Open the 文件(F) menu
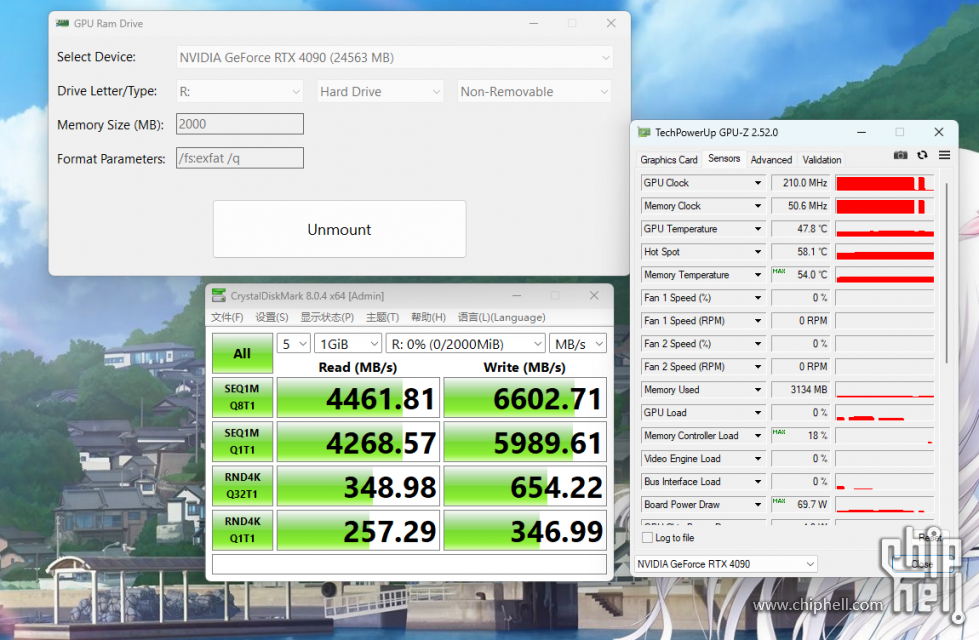979x640 pixels. (x=227, y=317)
